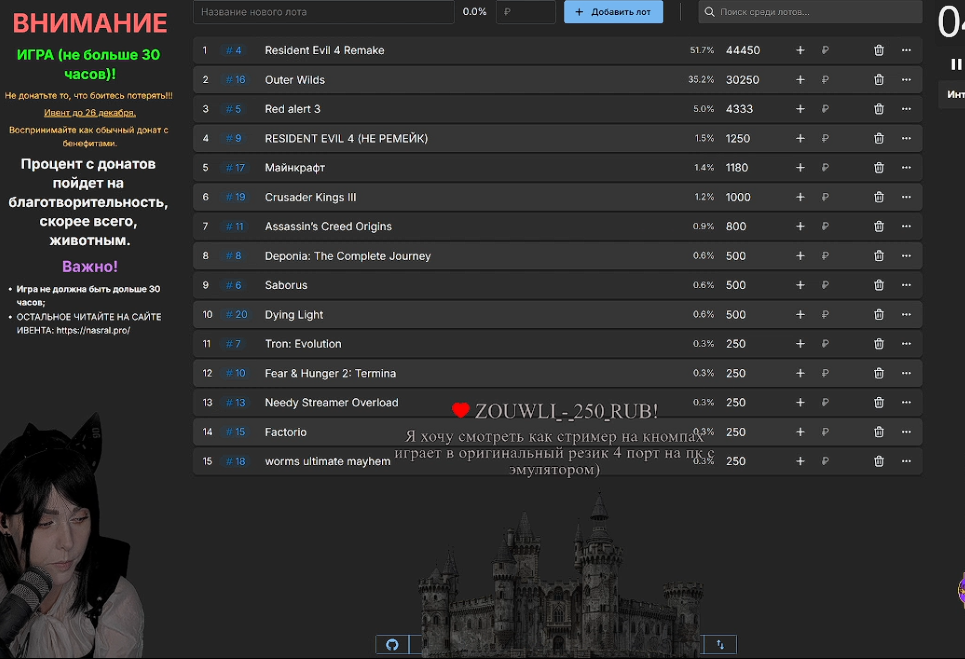The width and height of the screenshot is (965, 659).
Task: Open three-dot menu for worms ultimate mayhem
Action: coord(906,461)
